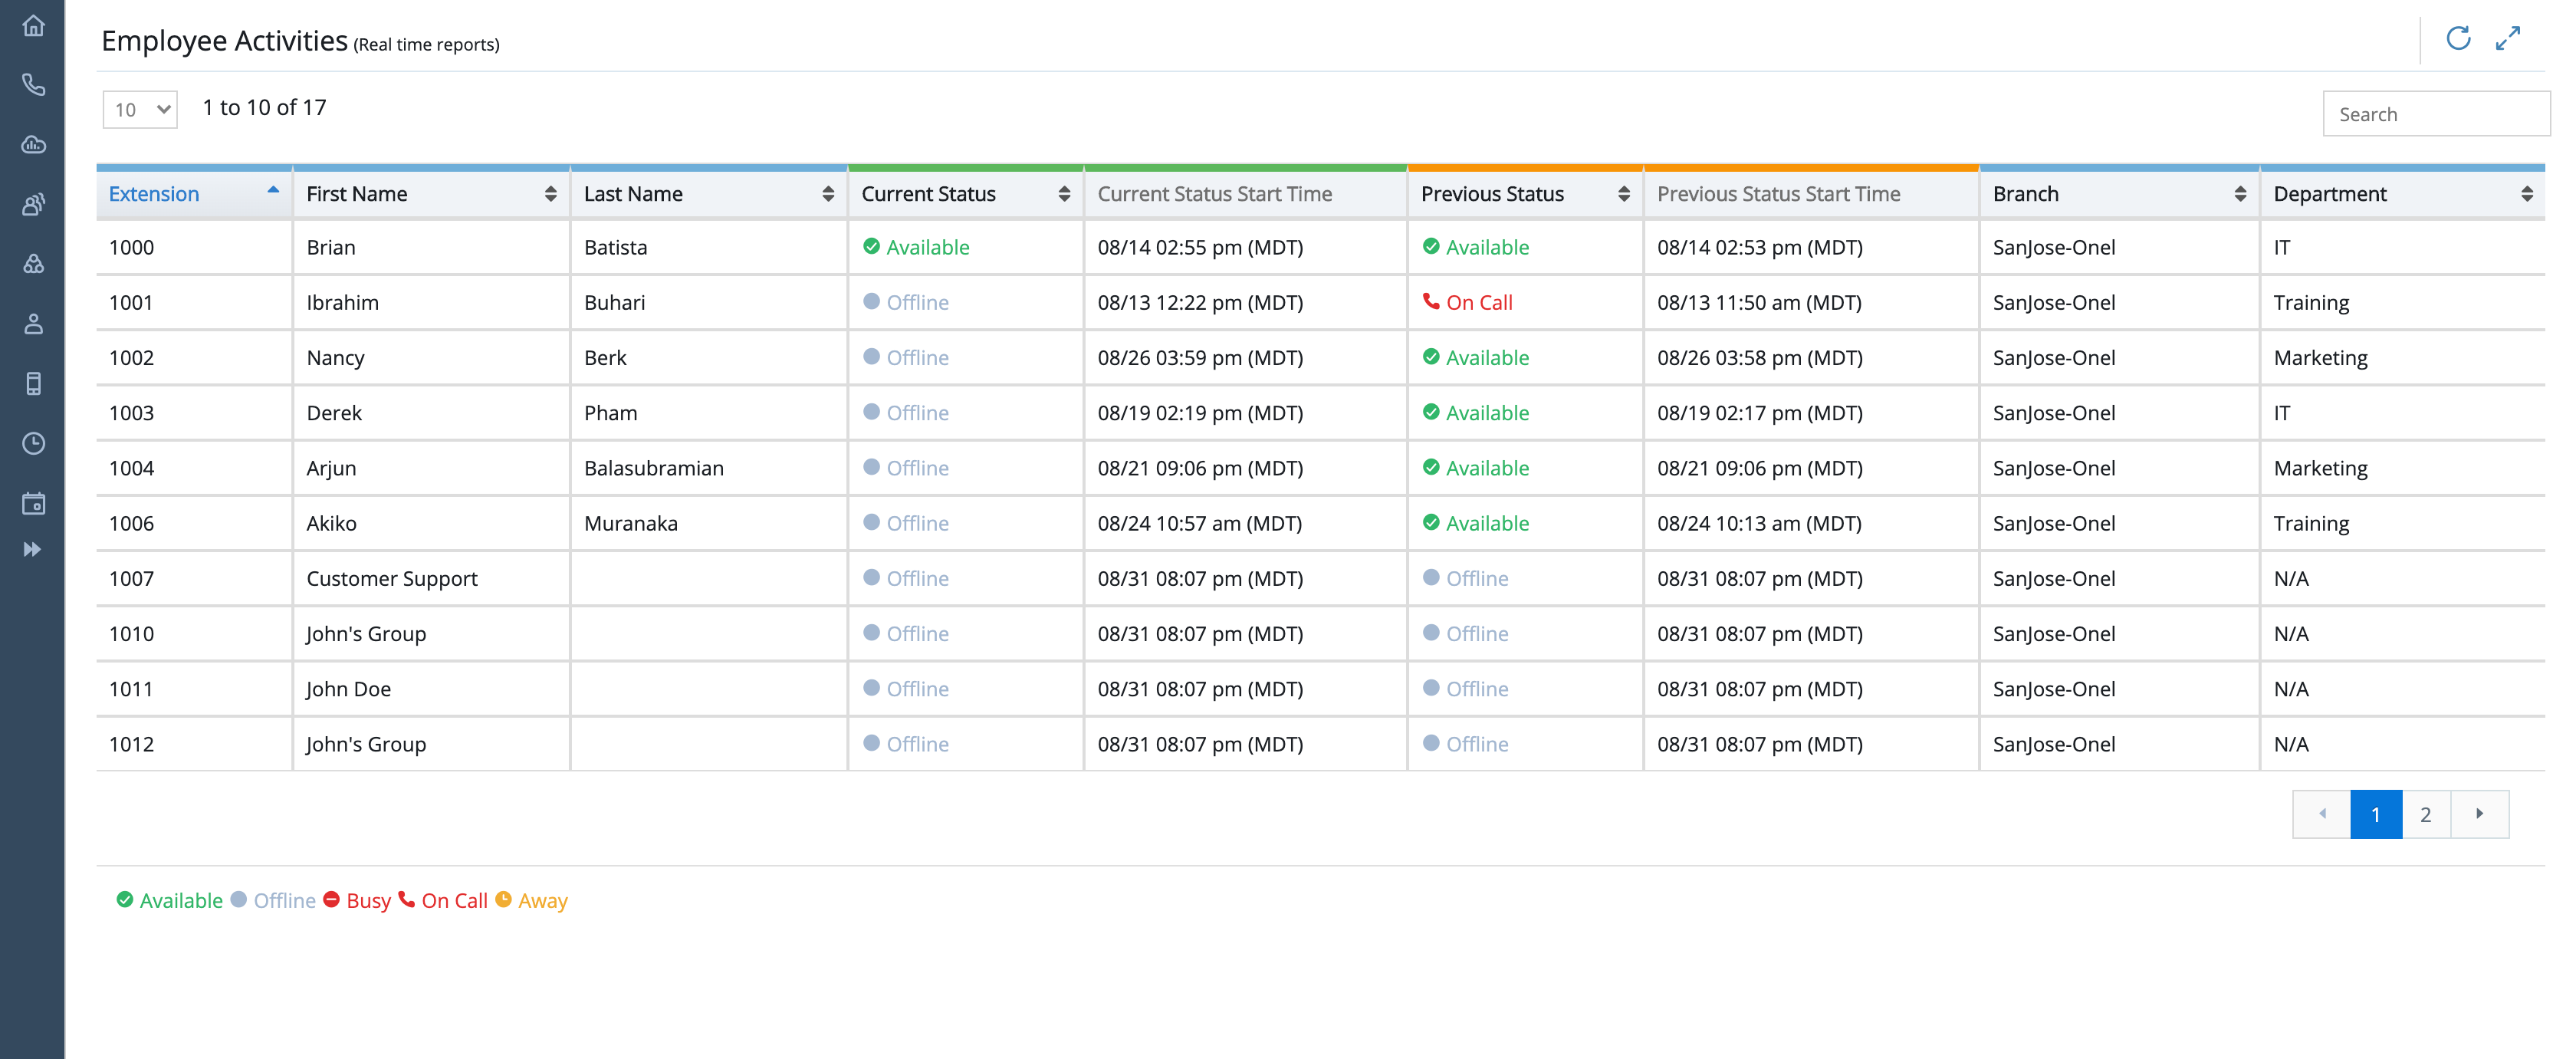Click the last name Balasubramian

pos(653,468)
